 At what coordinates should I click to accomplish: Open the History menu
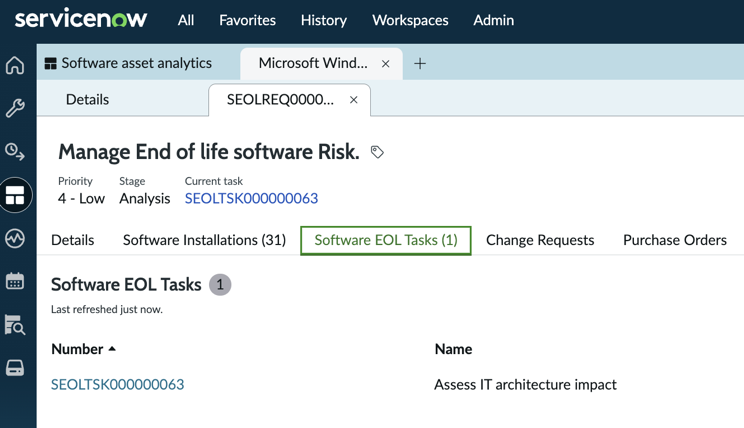click(x=324, y=20)
